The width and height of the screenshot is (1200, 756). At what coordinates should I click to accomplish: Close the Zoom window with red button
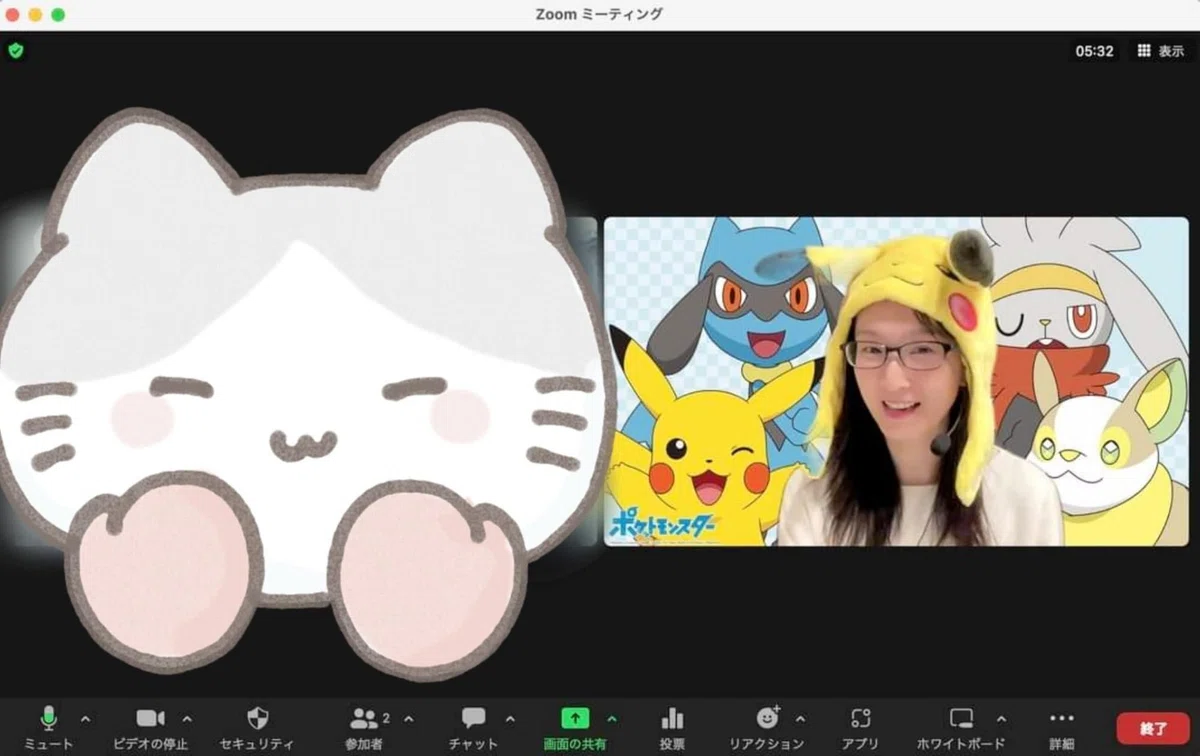(x=12, y=14)
